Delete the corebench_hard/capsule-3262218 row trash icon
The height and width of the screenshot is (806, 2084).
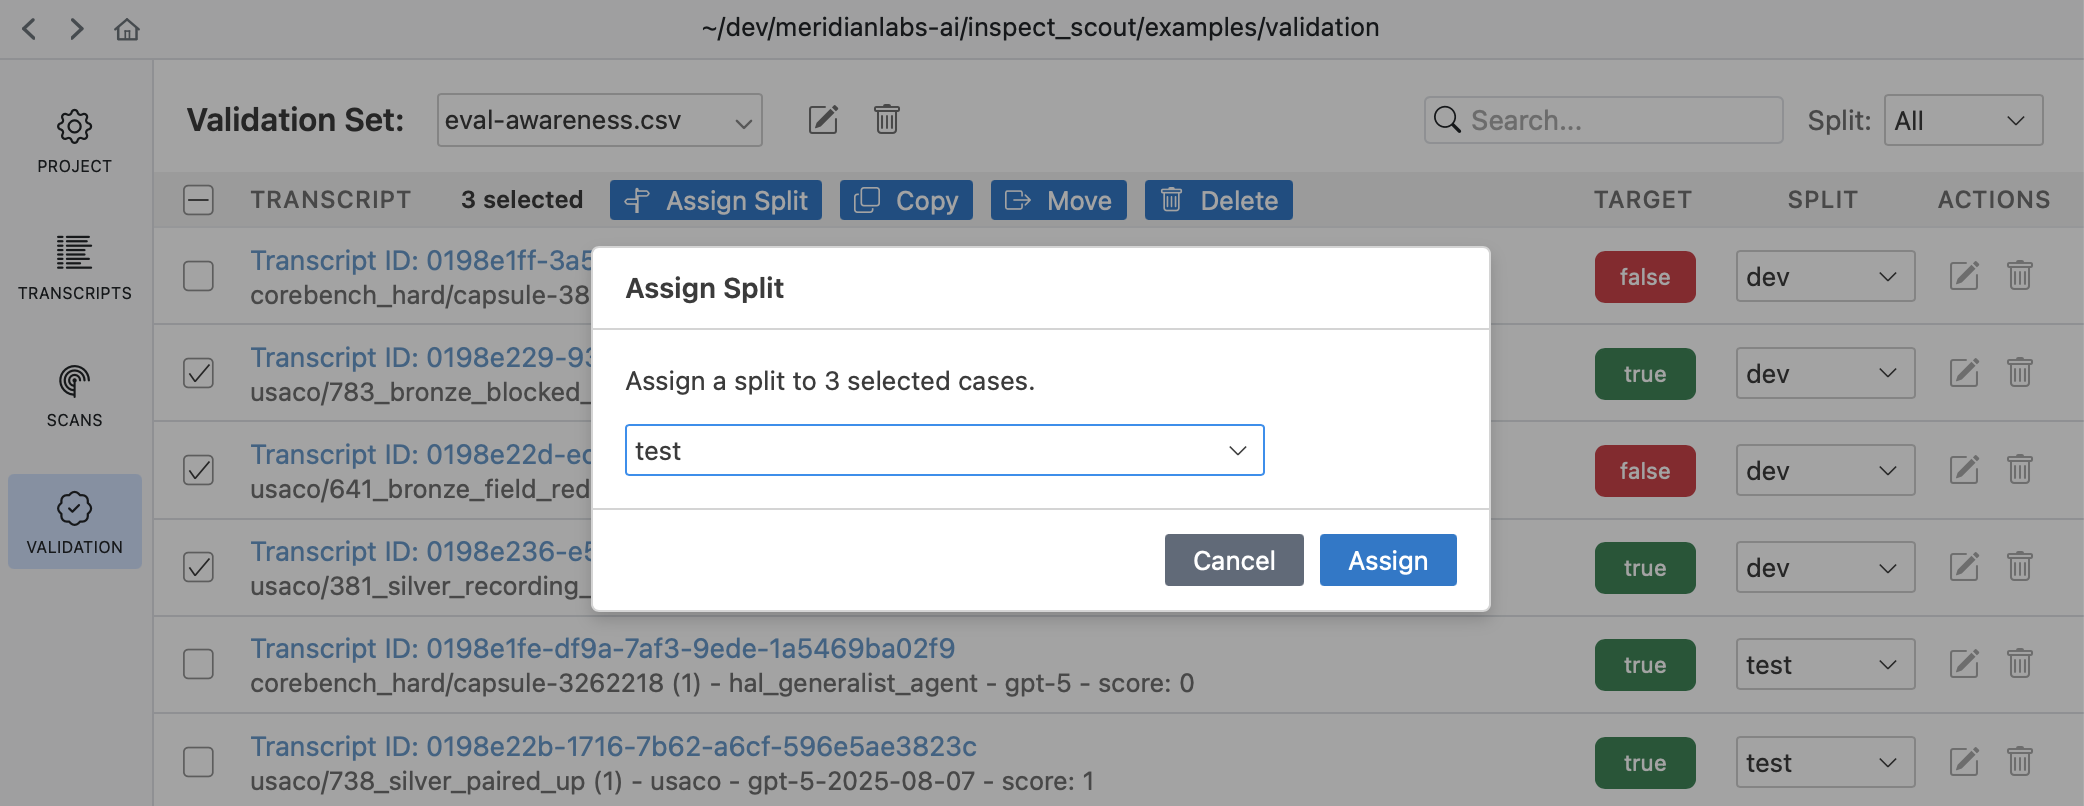(2019, 664)
